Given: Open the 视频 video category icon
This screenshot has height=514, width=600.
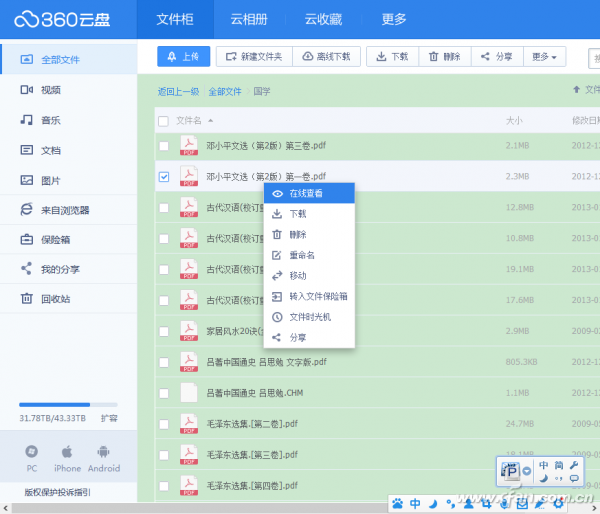Looking at the screenshot, I should (x=26, y=90).
